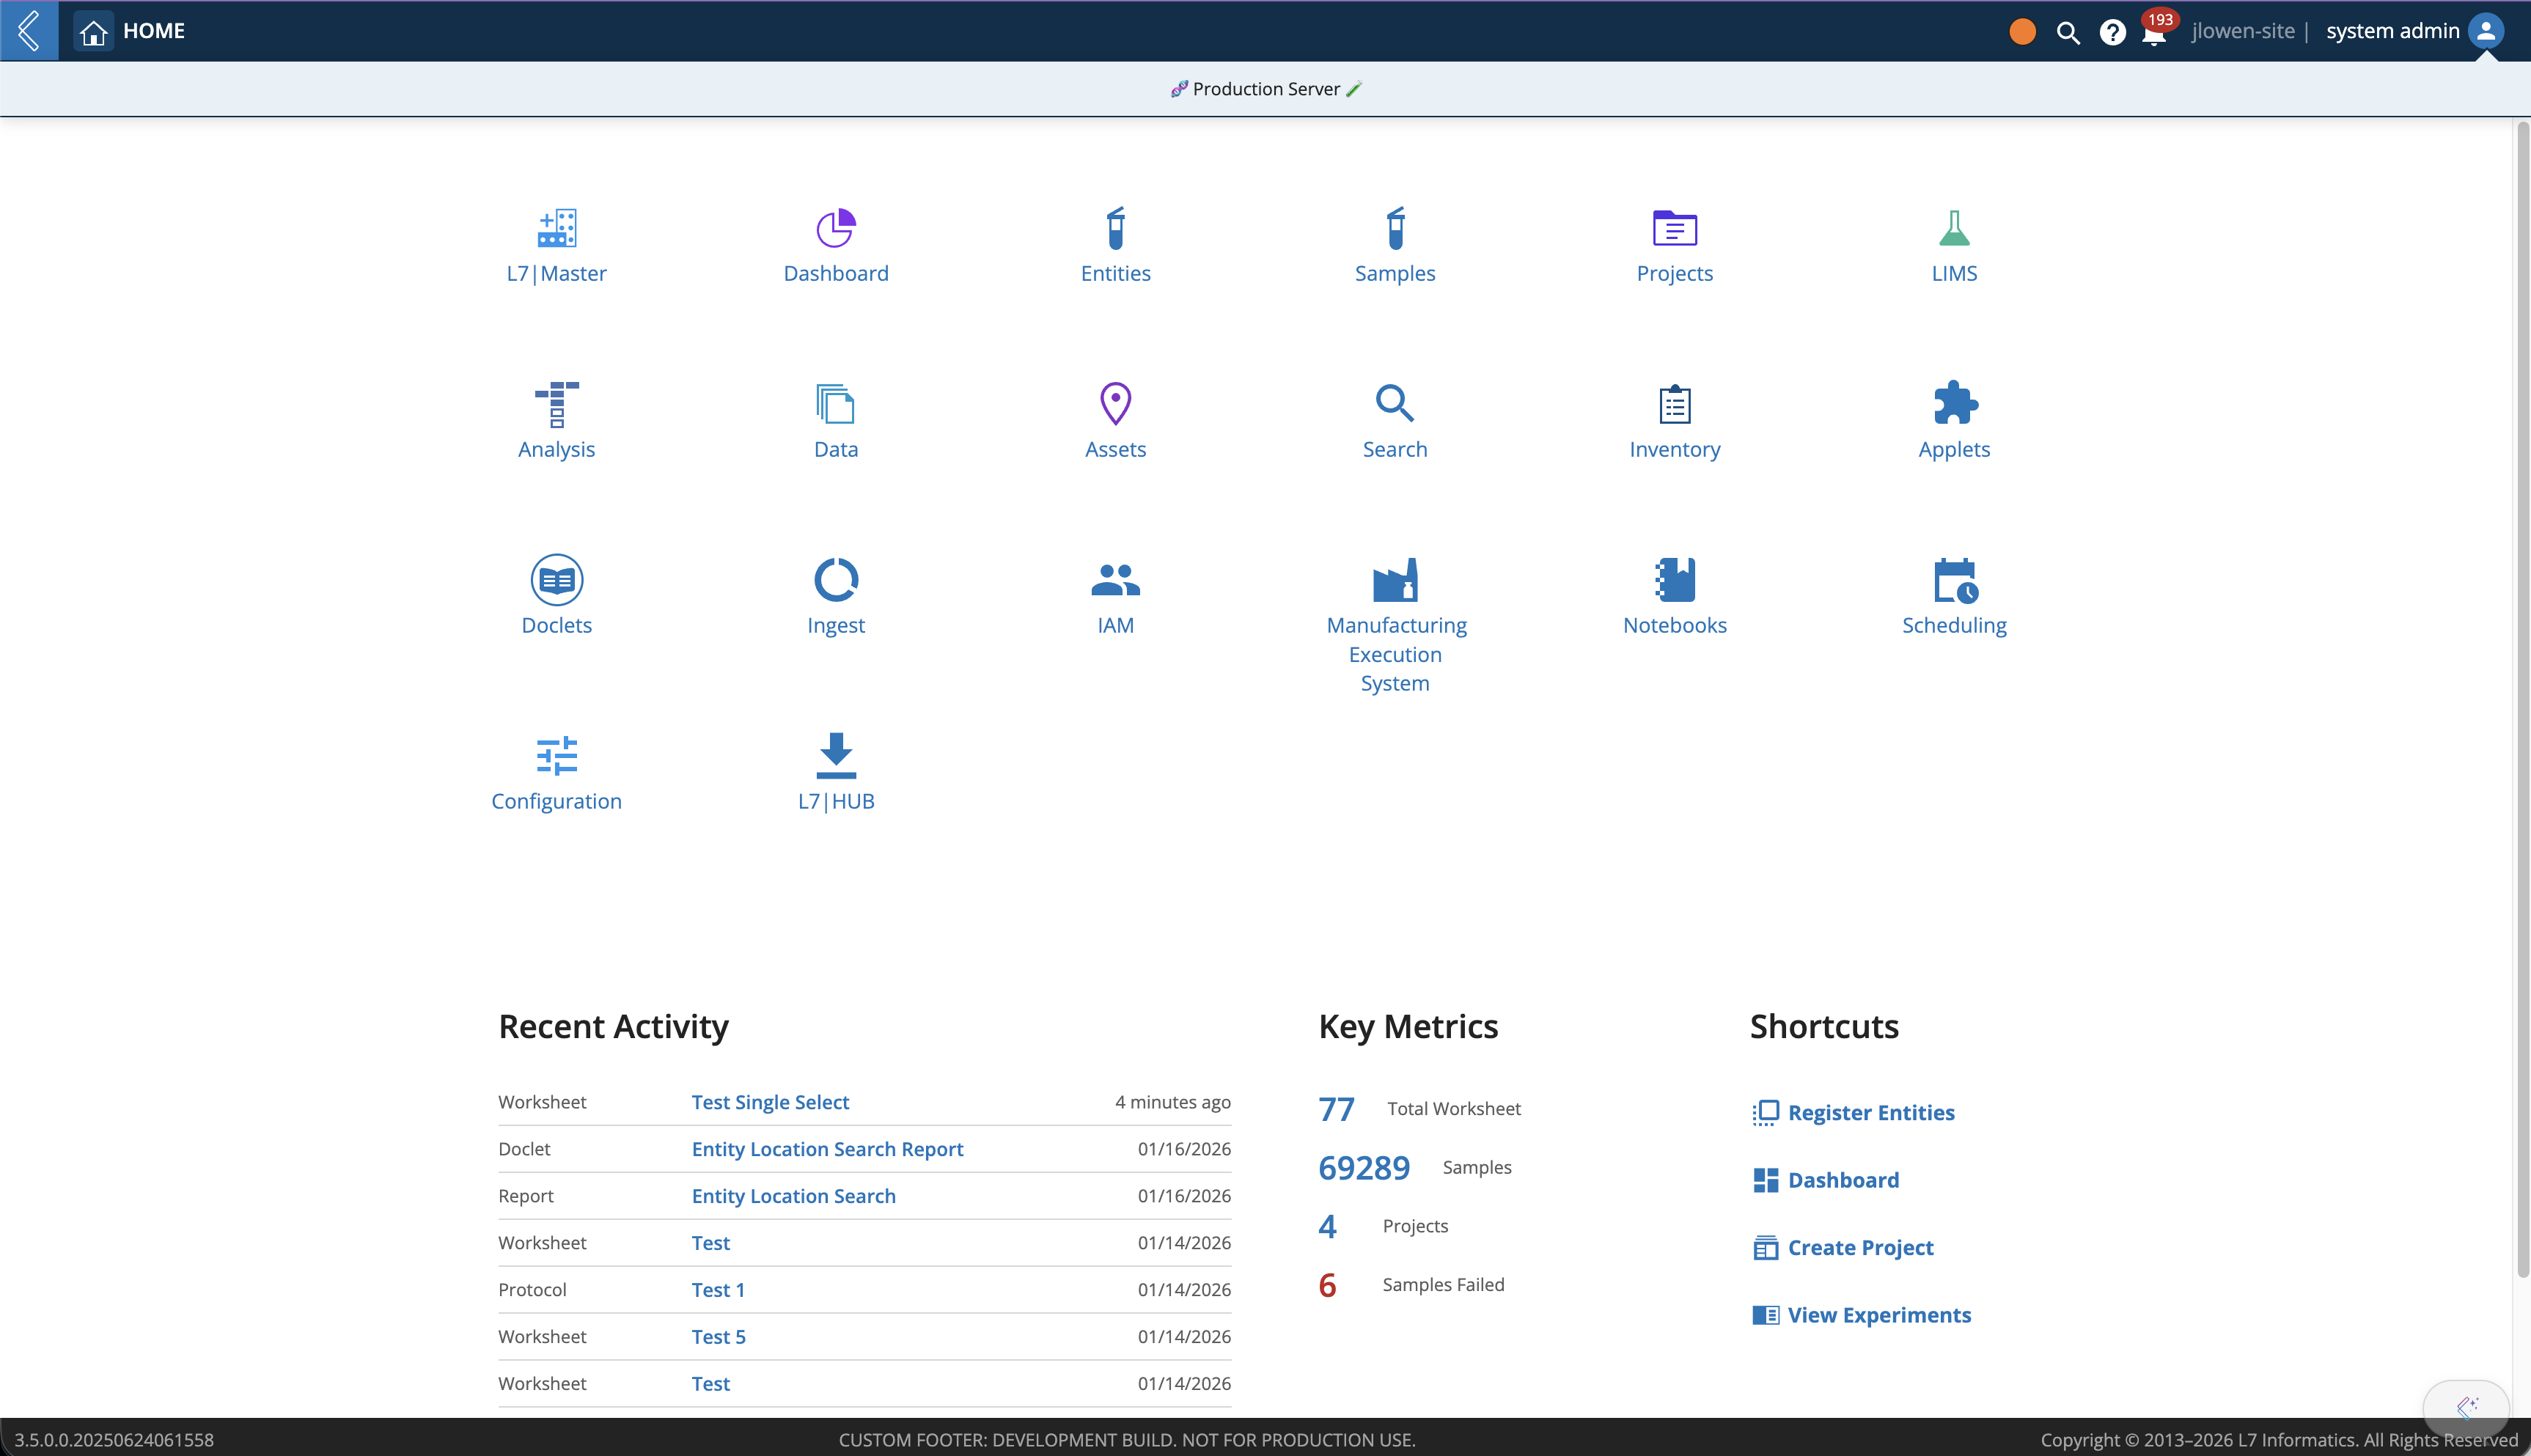Collapse sidebar using the back chevron

[x=29, y=30]
